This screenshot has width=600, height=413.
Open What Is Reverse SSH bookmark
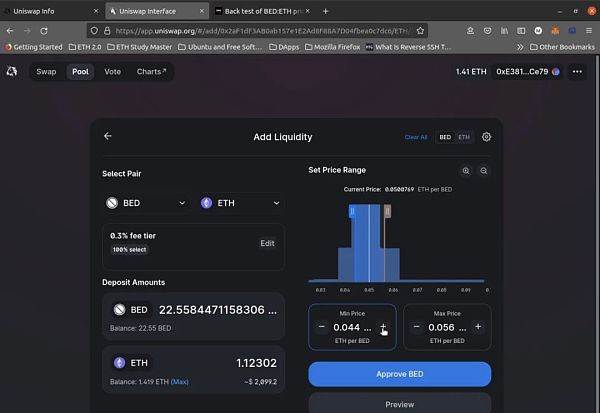[409, 47]
